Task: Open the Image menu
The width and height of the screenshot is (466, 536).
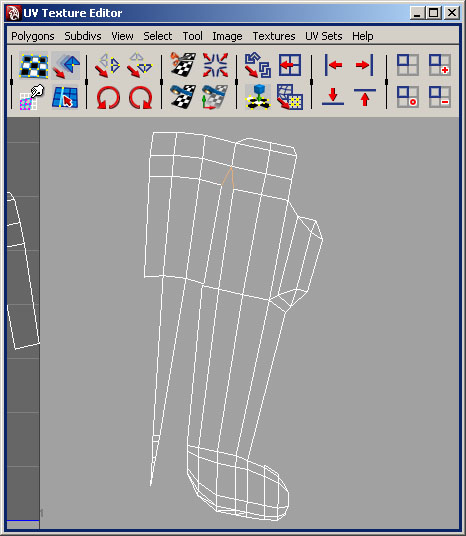Action: tap(227, 36)
